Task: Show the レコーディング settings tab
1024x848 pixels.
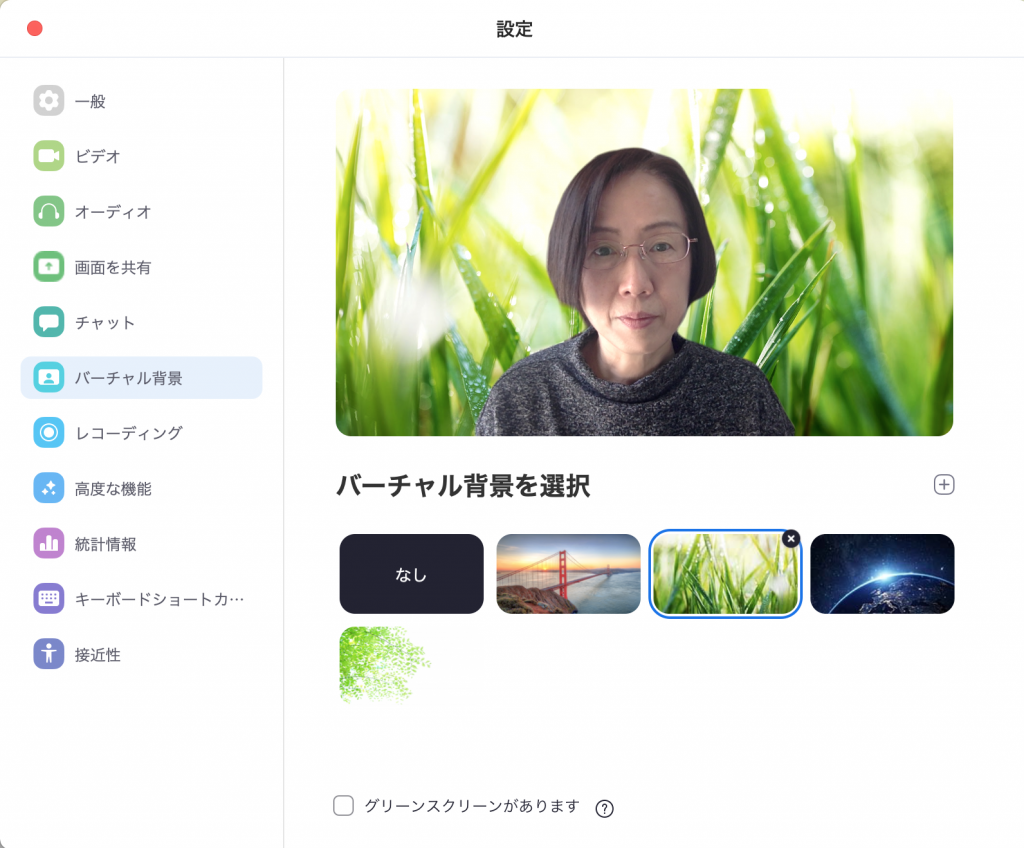Action: click(x=142, y=432)
